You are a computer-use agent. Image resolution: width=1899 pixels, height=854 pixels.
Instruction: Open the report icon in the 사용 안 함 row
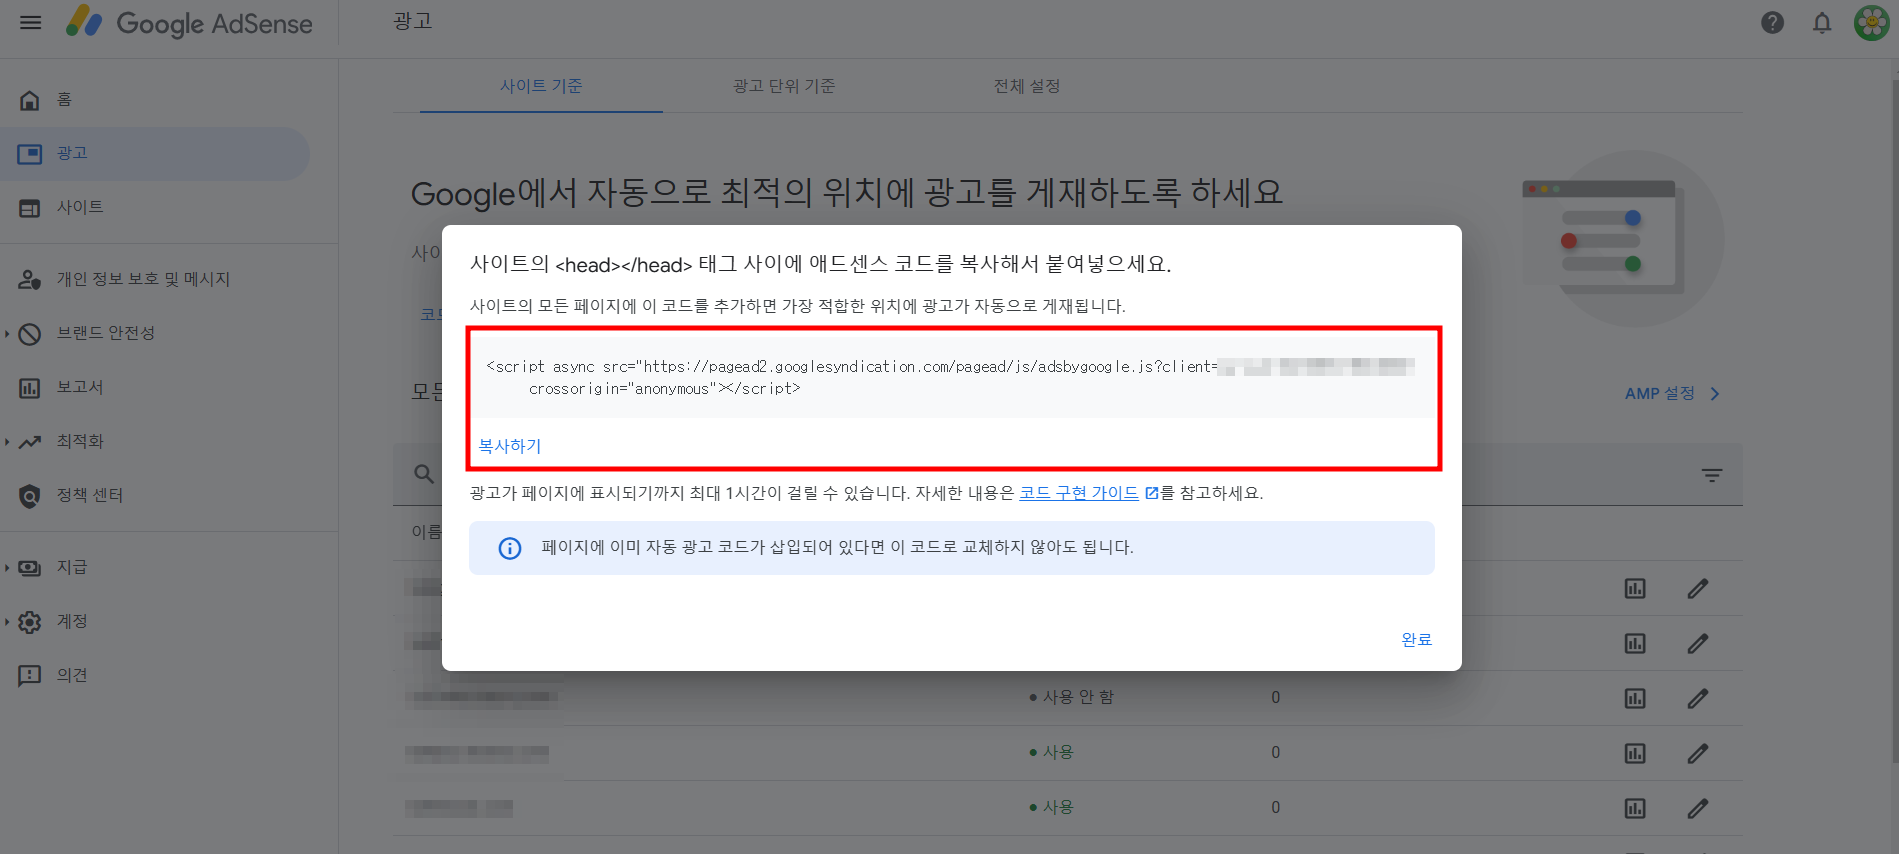click(x=1635, y=699)
